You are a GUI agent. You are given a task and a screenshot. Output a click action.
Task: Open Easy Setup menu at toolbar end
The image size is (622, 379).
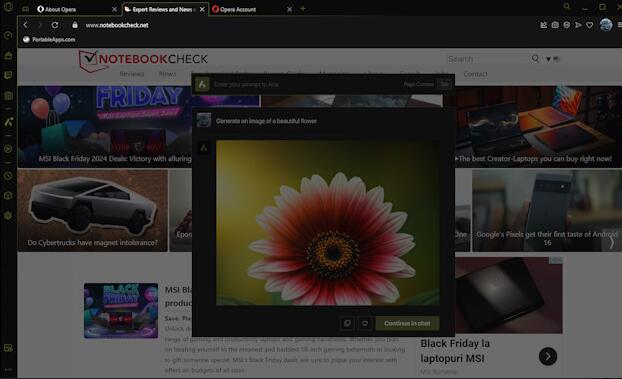pyautogui.click(x=619, y=25)
